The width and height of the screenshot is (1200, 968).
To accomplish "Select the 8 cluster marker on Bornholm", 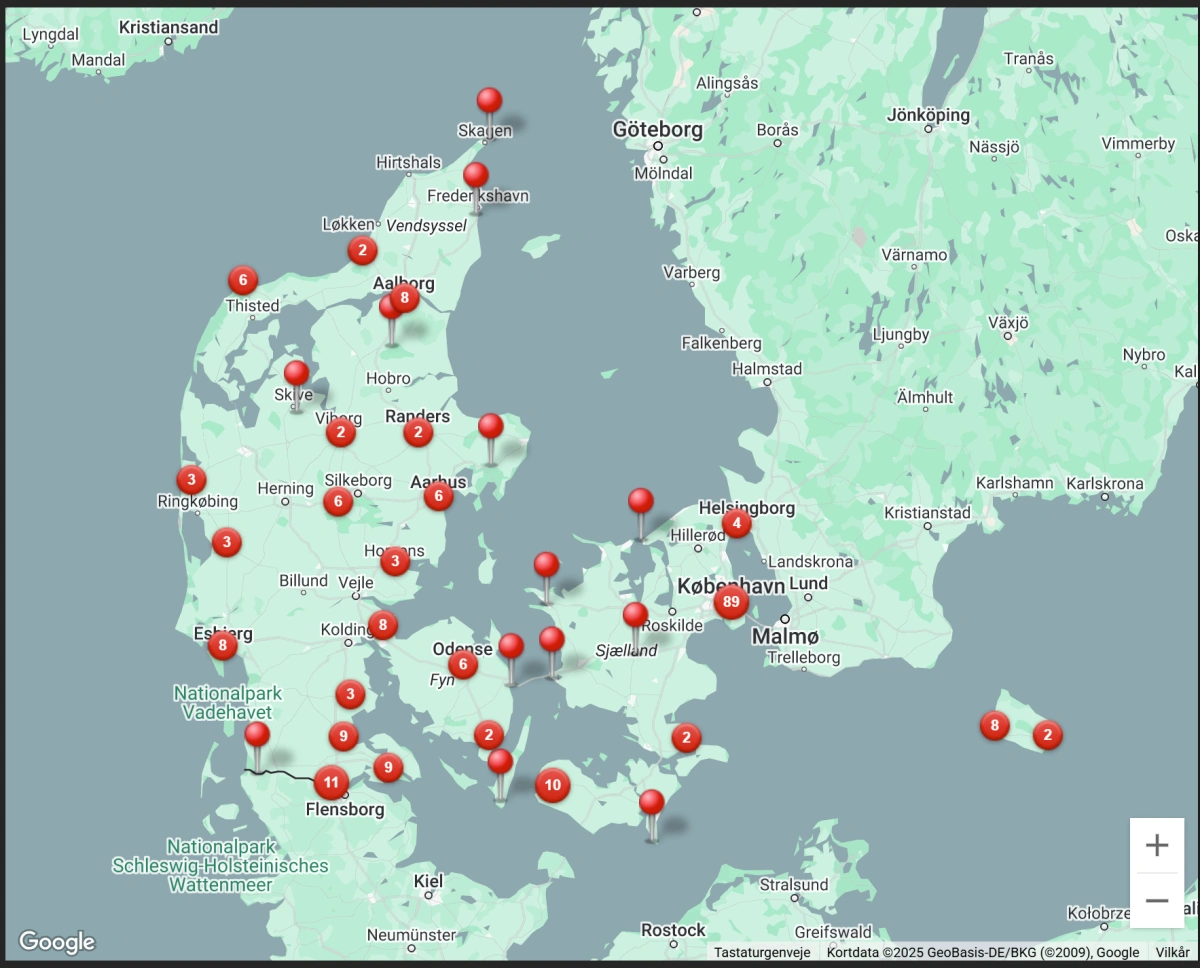I will point(994,725).
